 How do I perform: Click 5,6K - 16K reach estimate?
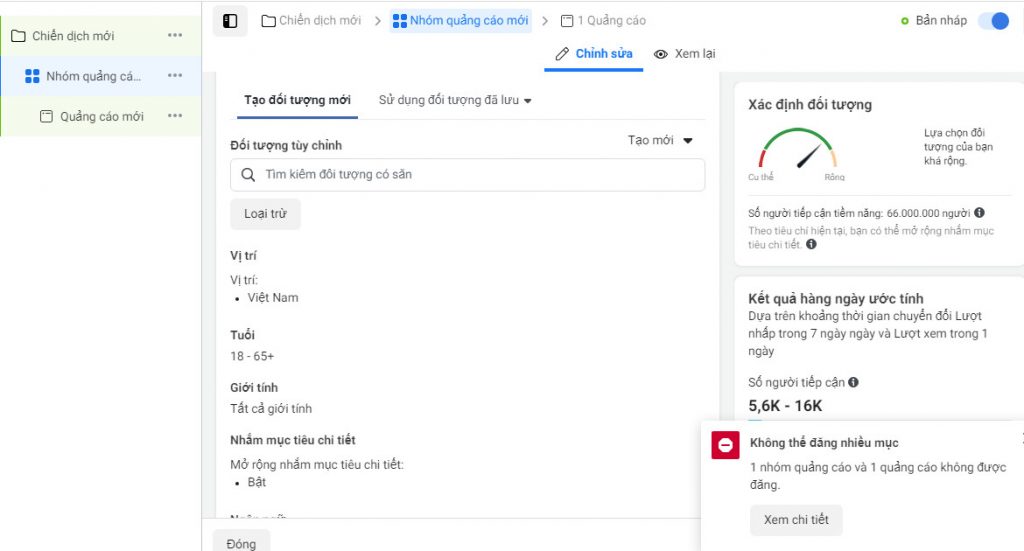coord(785,406)
